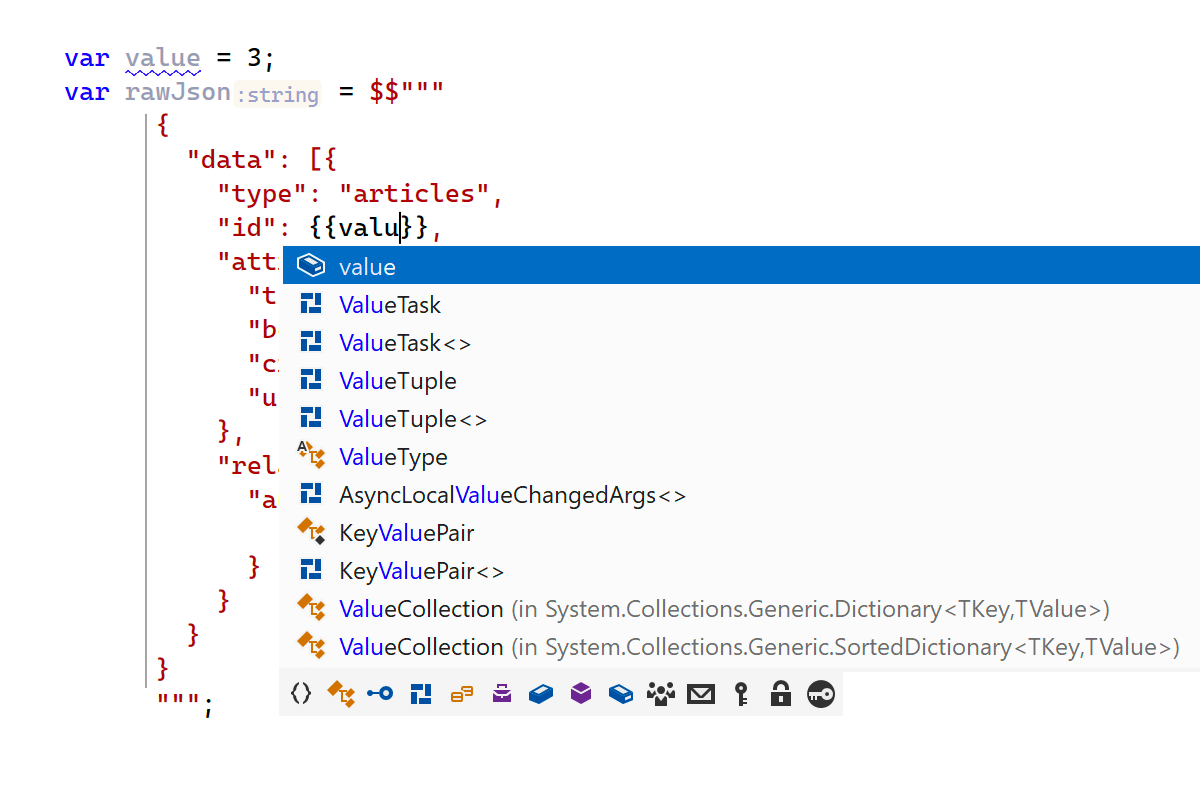Pick the non-generic ValueTuple suggestion

397,381
